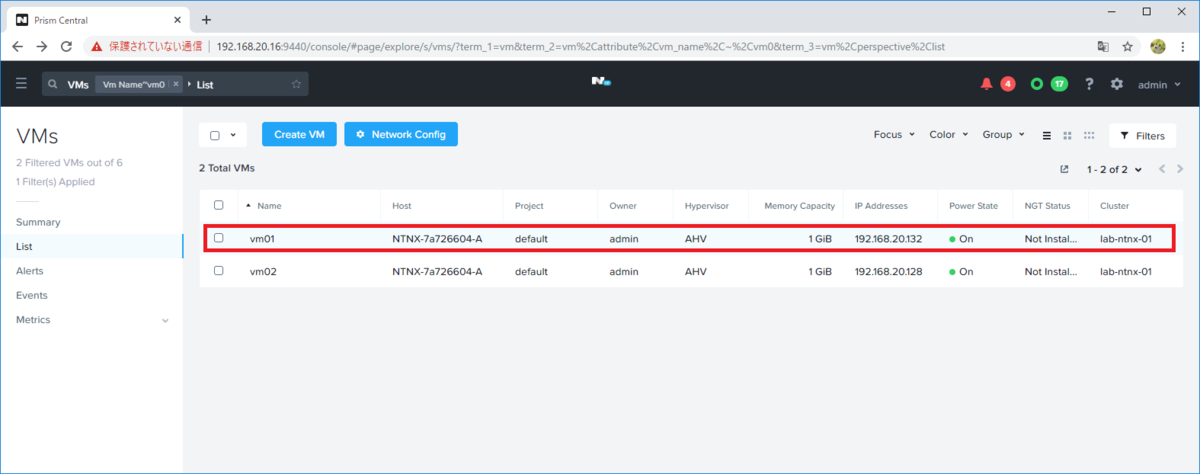Bookmark page with Chrome star icon

pos(1127,46)
